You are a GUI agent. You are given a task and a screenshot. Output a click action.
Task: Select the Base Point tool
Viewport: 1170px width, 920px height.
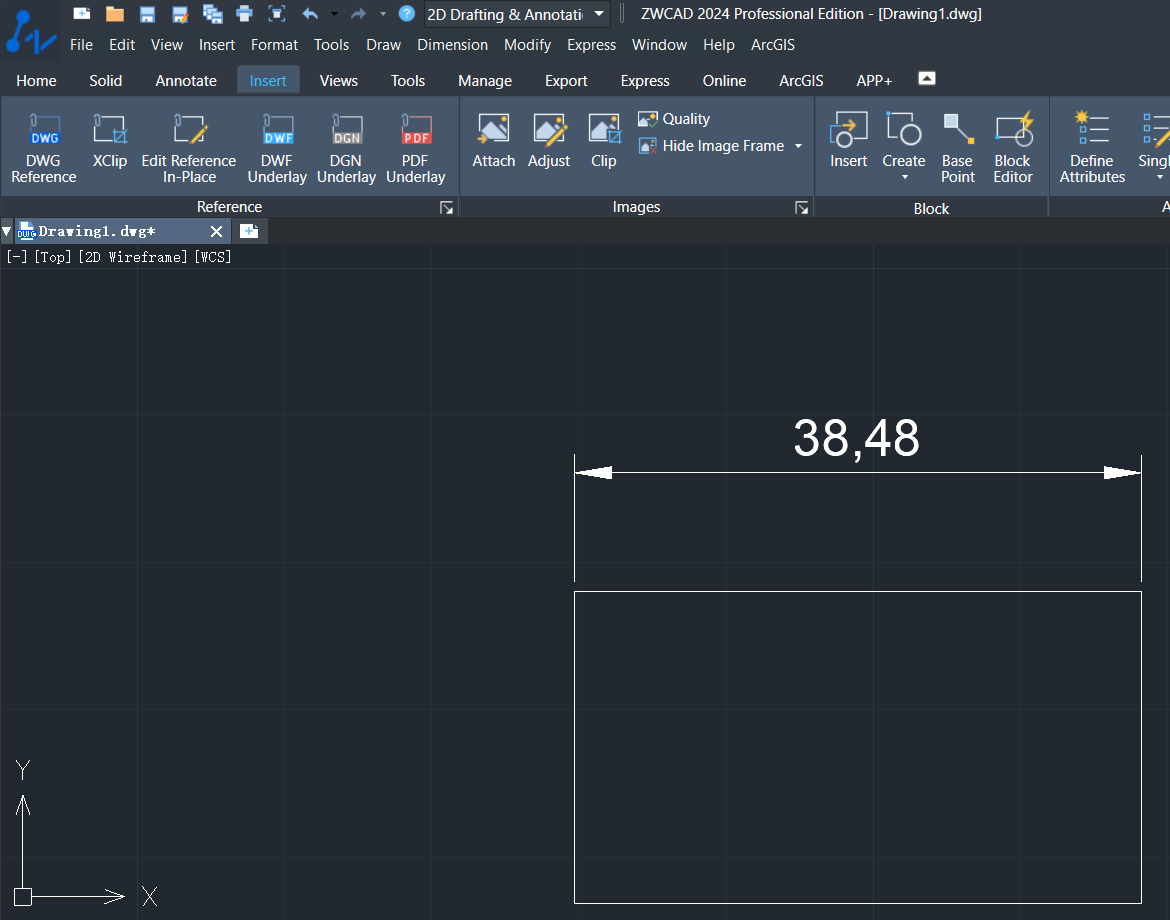[x=958, y=148]
